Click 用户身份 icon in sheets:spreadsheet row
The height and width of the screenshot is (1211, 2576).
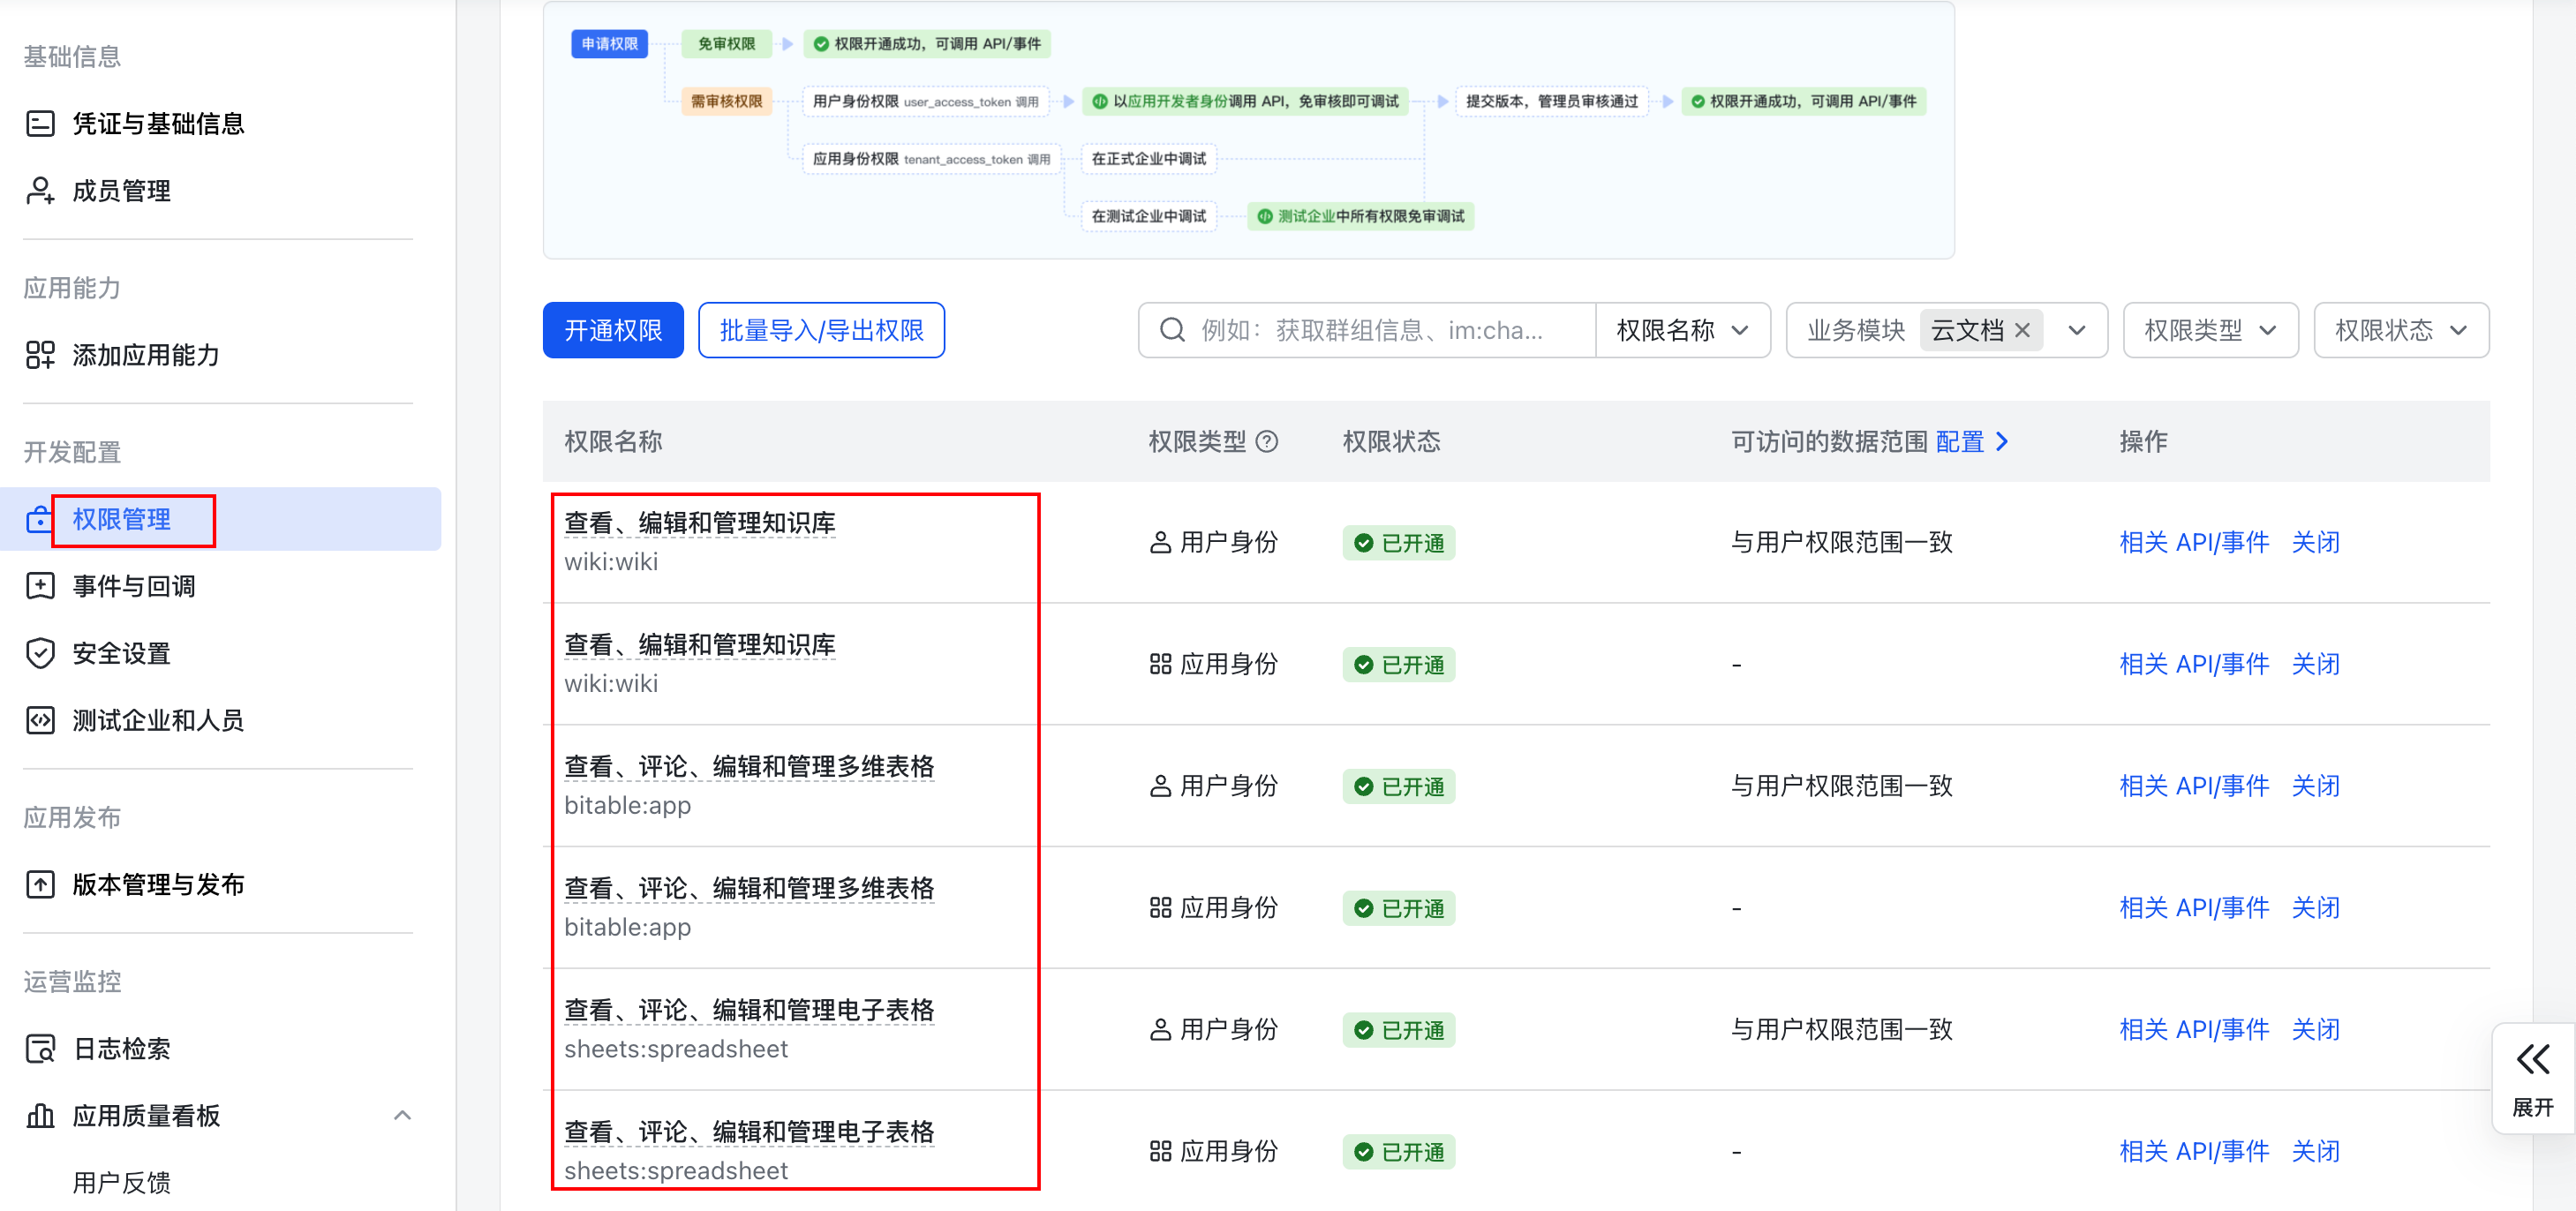(1160, 1030)
